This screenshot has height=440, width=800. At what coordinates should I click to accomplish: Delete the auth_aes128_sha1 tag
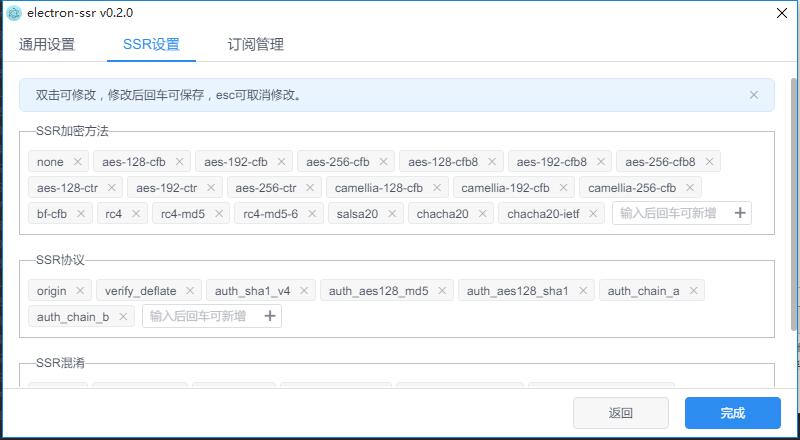point(583,290)
